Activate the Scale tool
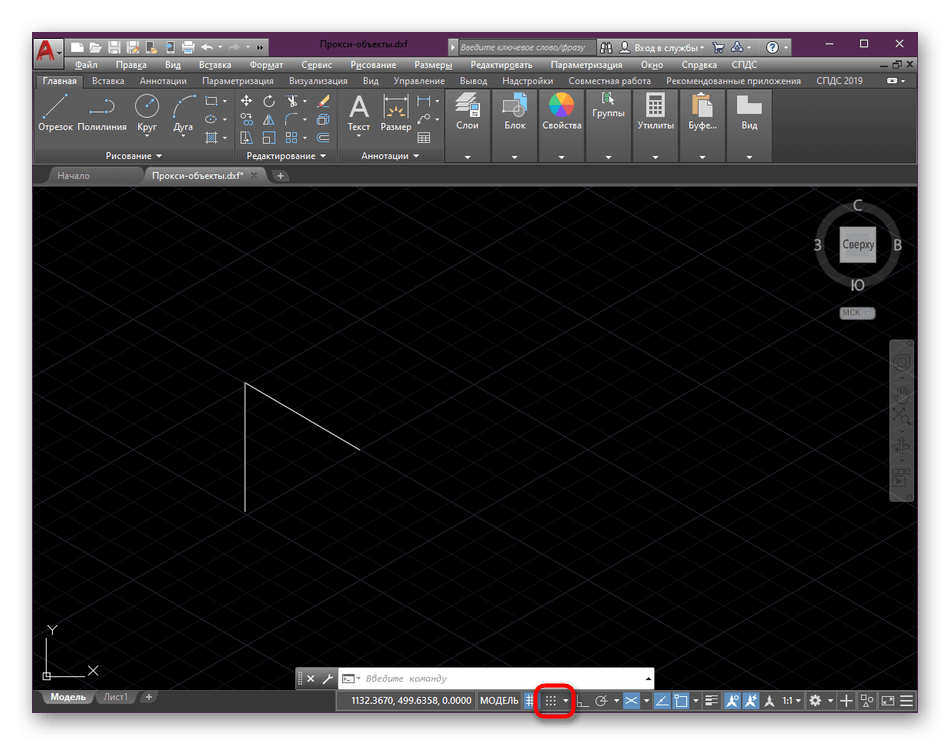 (269, 138)
